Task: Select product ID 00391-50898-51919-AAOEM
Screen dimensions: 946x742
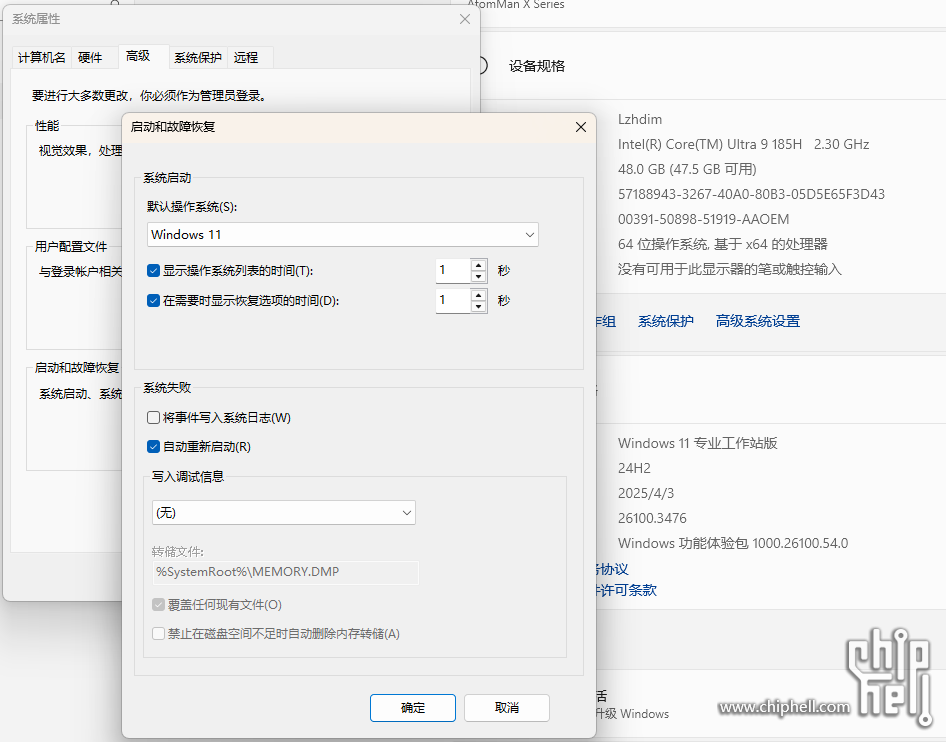Action: tap(703, 219)
